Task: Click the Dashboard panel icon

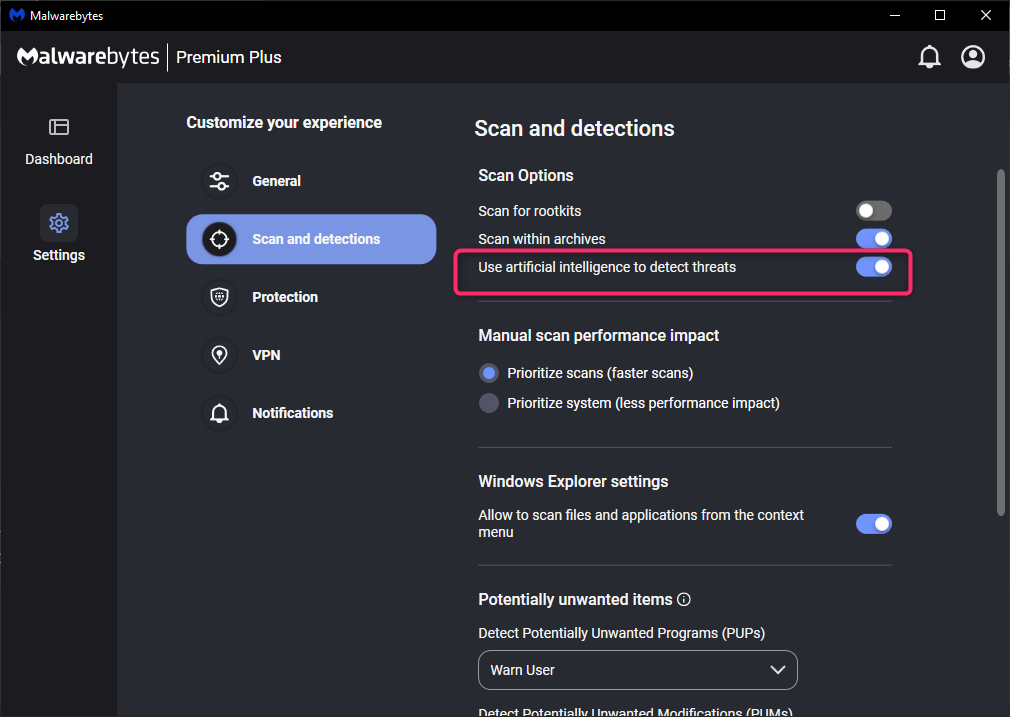Action: pos(59,127)
